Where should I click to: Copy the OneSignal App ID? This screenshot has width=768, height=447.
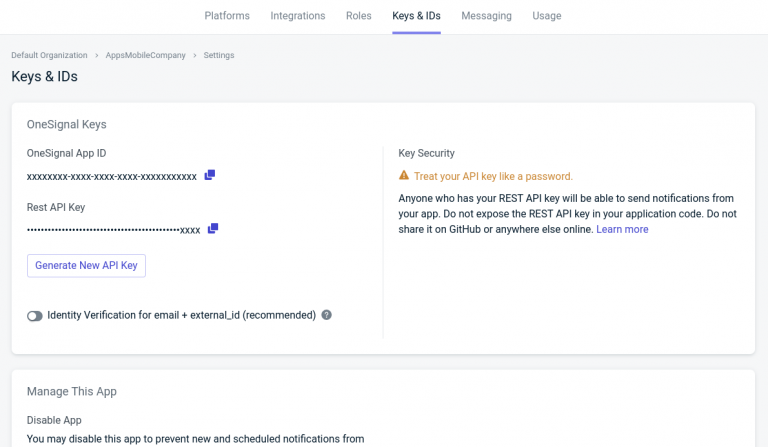point(210,175)
